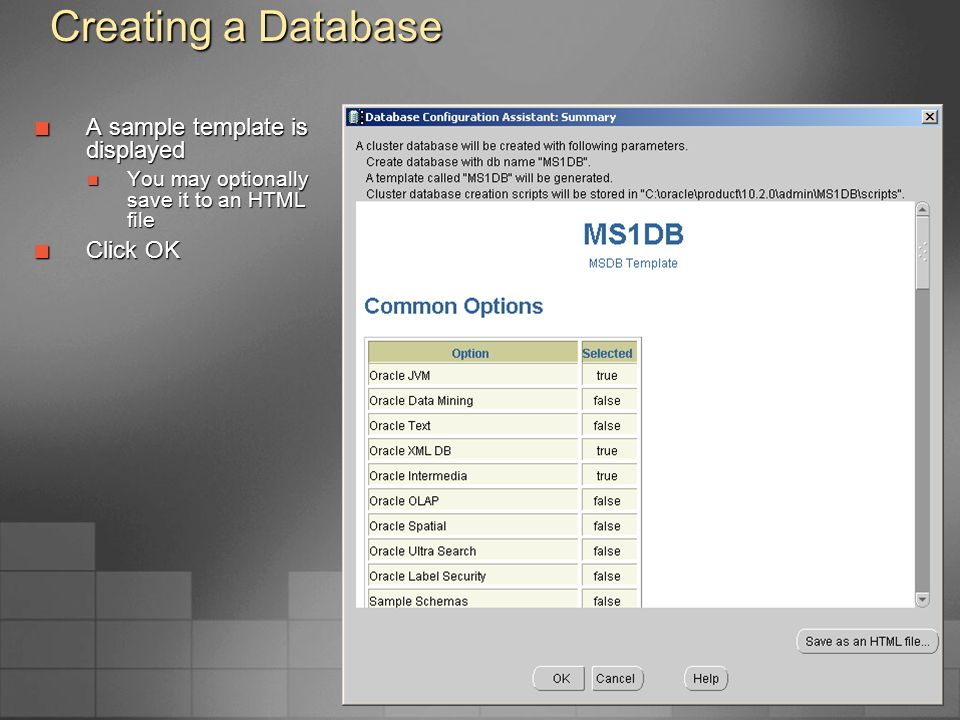Click the true value for Oracle XML DB
960x720 pixels.
[607, 451]
